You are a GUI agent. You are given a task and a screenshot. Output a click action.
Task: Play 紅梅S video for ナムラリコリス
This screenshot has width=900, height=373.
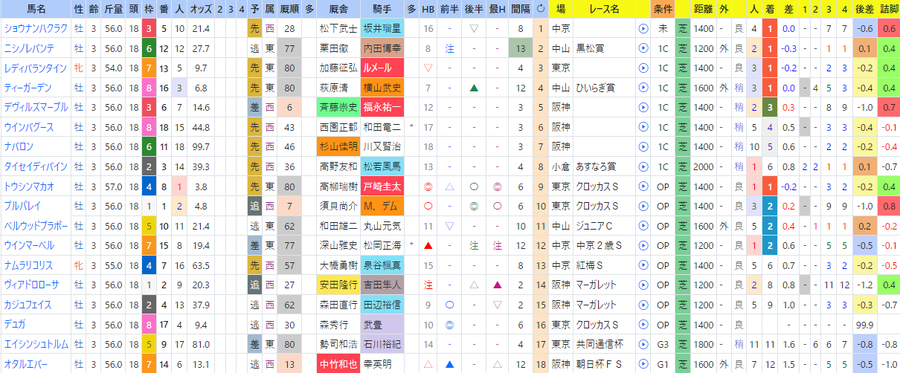click(x=643, y=266)
